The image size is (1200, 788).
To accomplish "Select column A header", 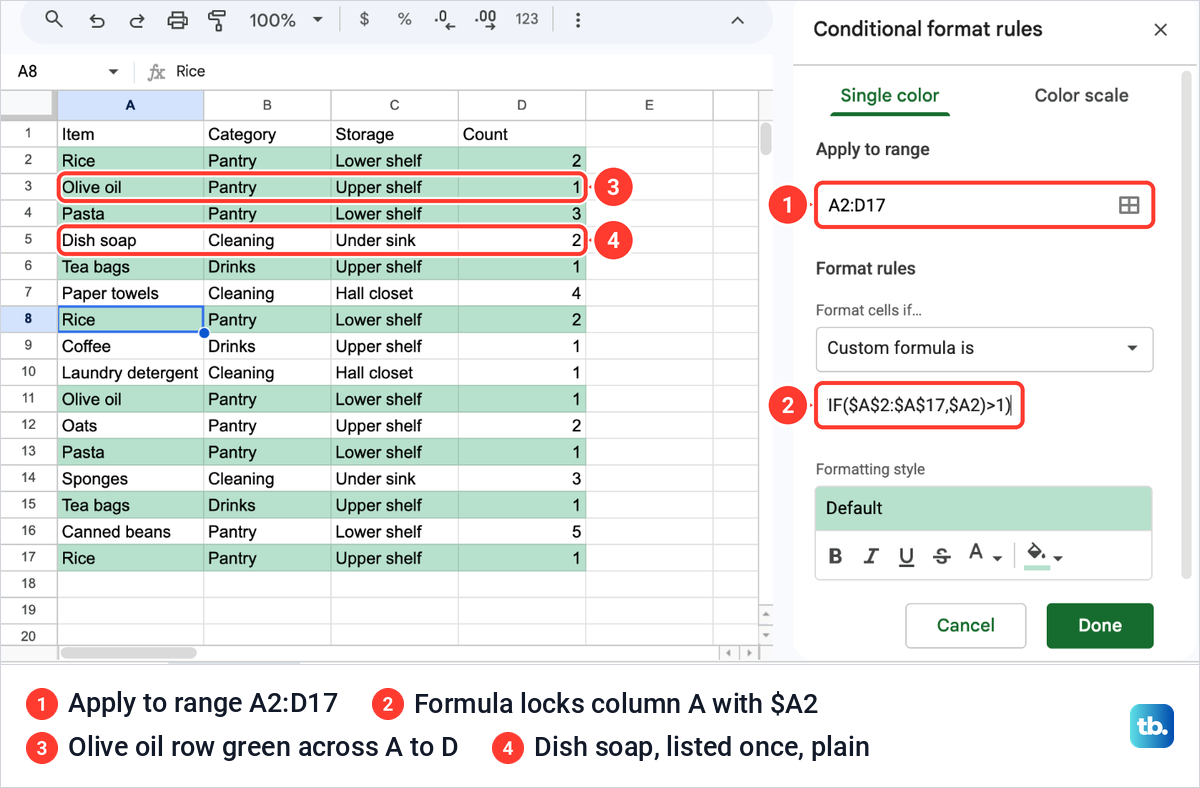I will [130, 105].
